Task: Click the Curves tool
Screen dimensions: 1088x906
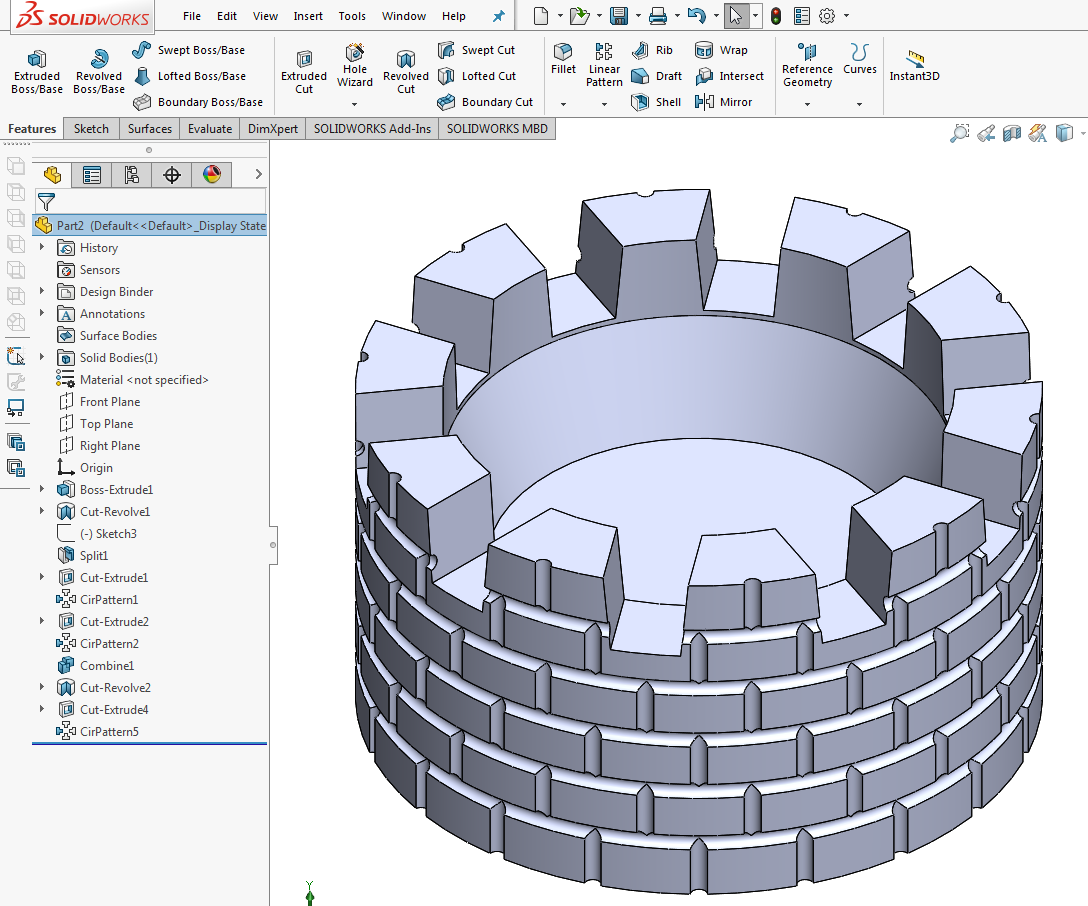Action: (x=860, y=59)
